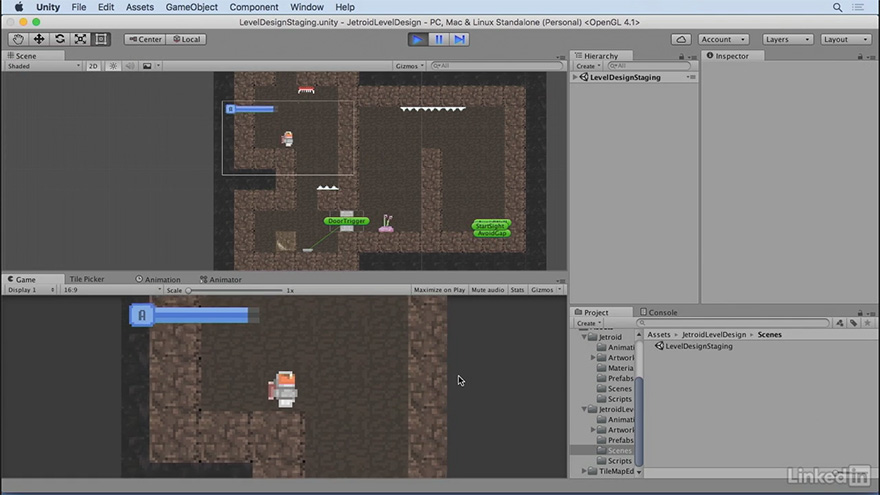Click the Project search field
The width and height of the screenshot is (880, 495).
click(732, 323)
